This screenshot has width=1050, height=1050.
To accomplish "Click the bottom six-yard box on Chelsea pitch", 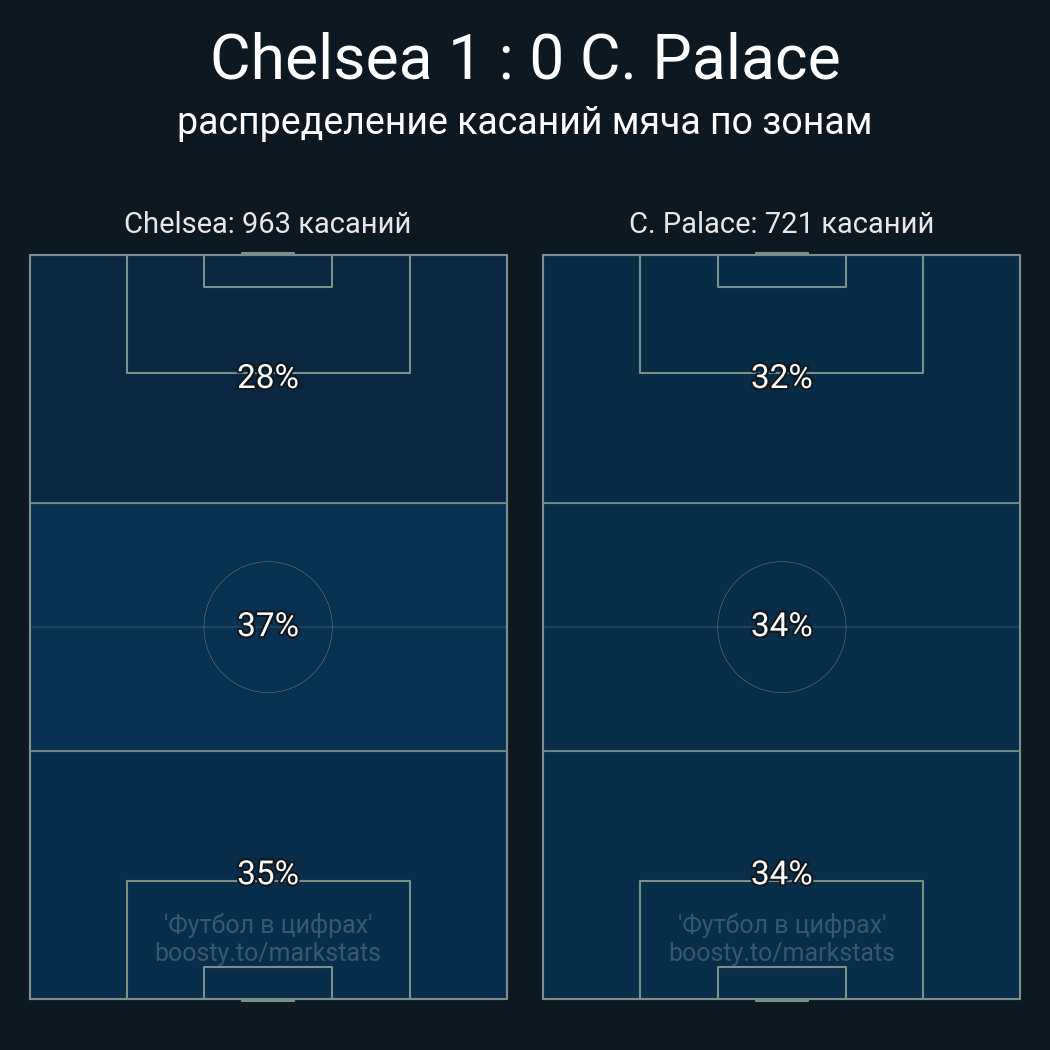I will (268, 982).
